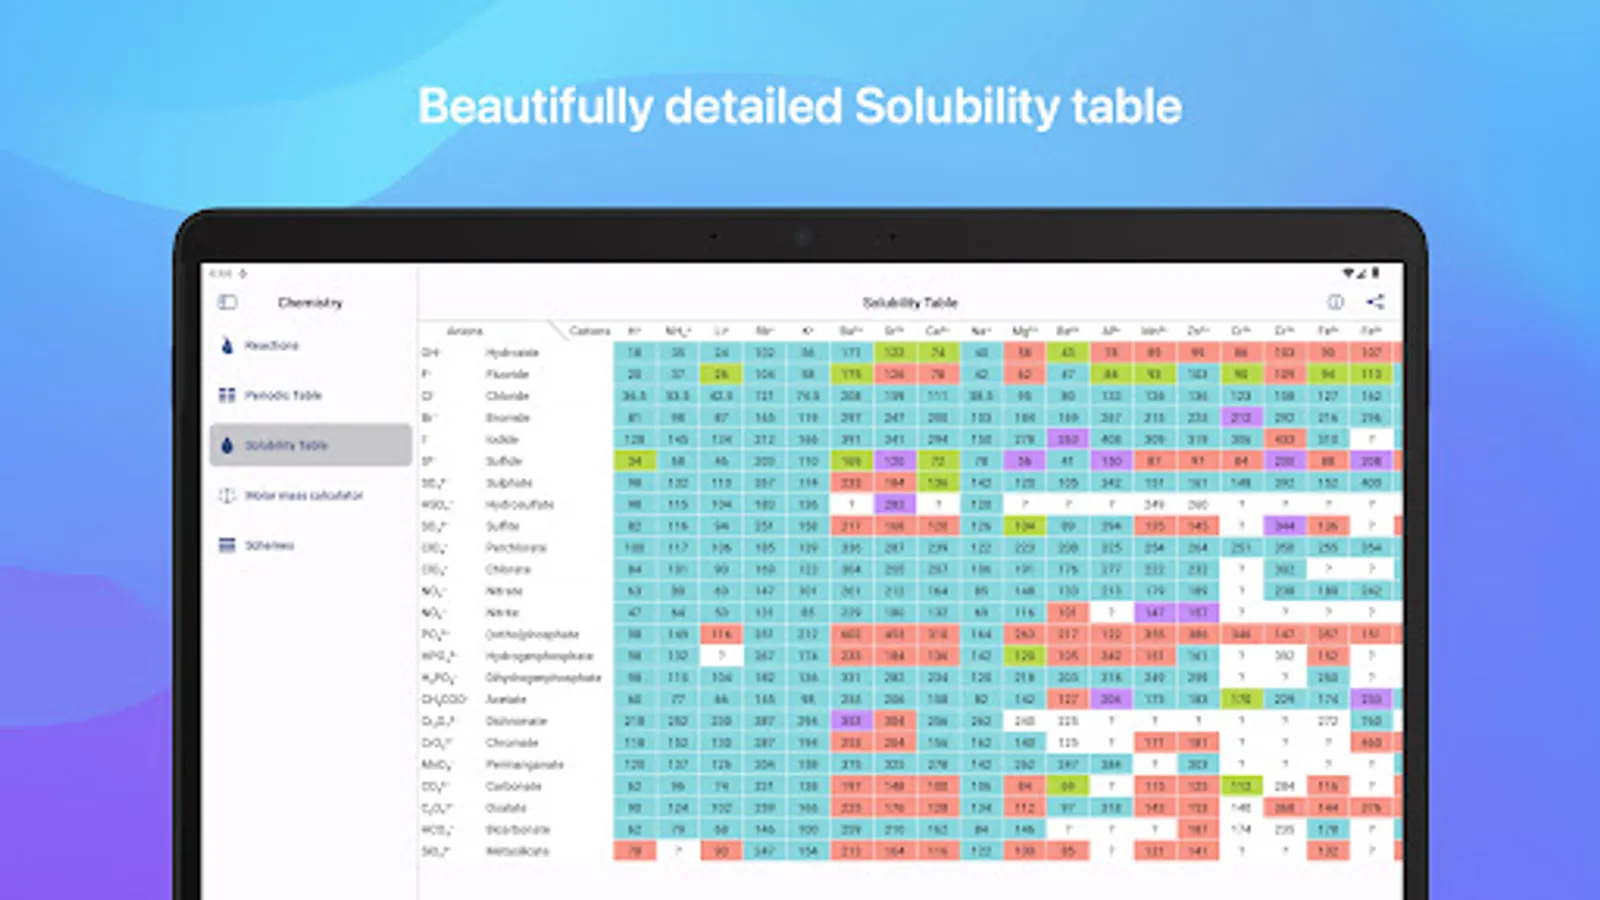
Task: Open the green Sulfide cell under H+
Action: (634, 461)
